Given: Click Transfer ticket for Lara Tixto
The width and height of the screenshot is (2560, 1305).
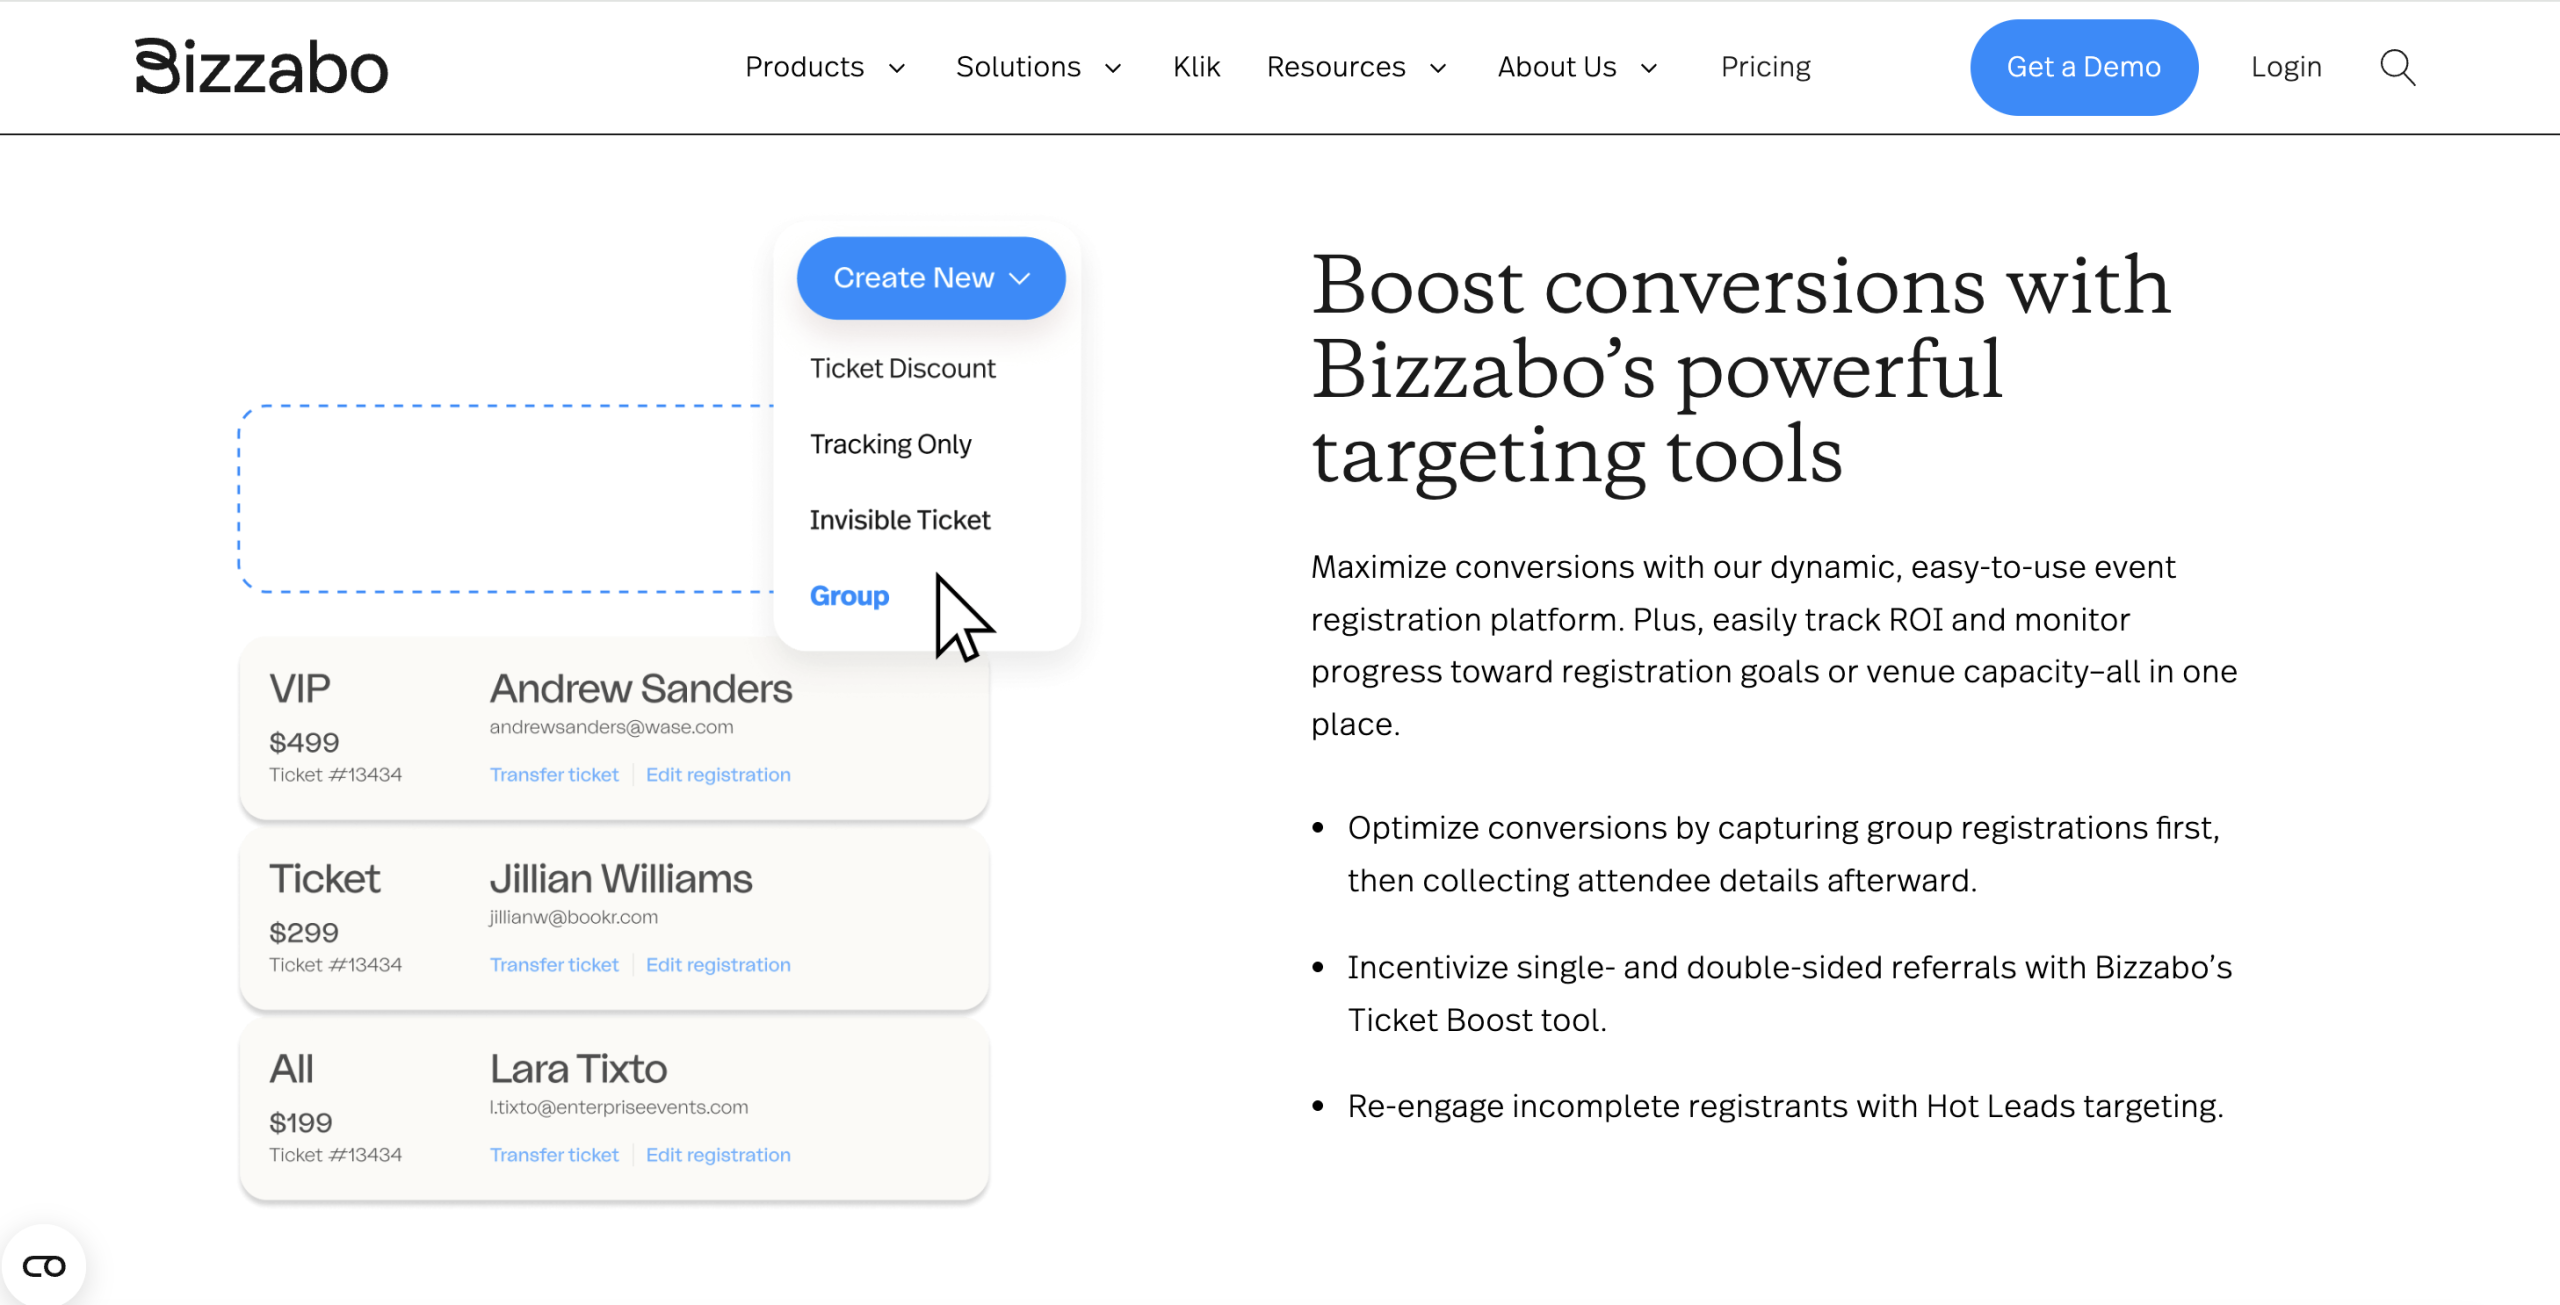Looking at the screenshot, I should pyautogui.click(x=554, y=1155).
